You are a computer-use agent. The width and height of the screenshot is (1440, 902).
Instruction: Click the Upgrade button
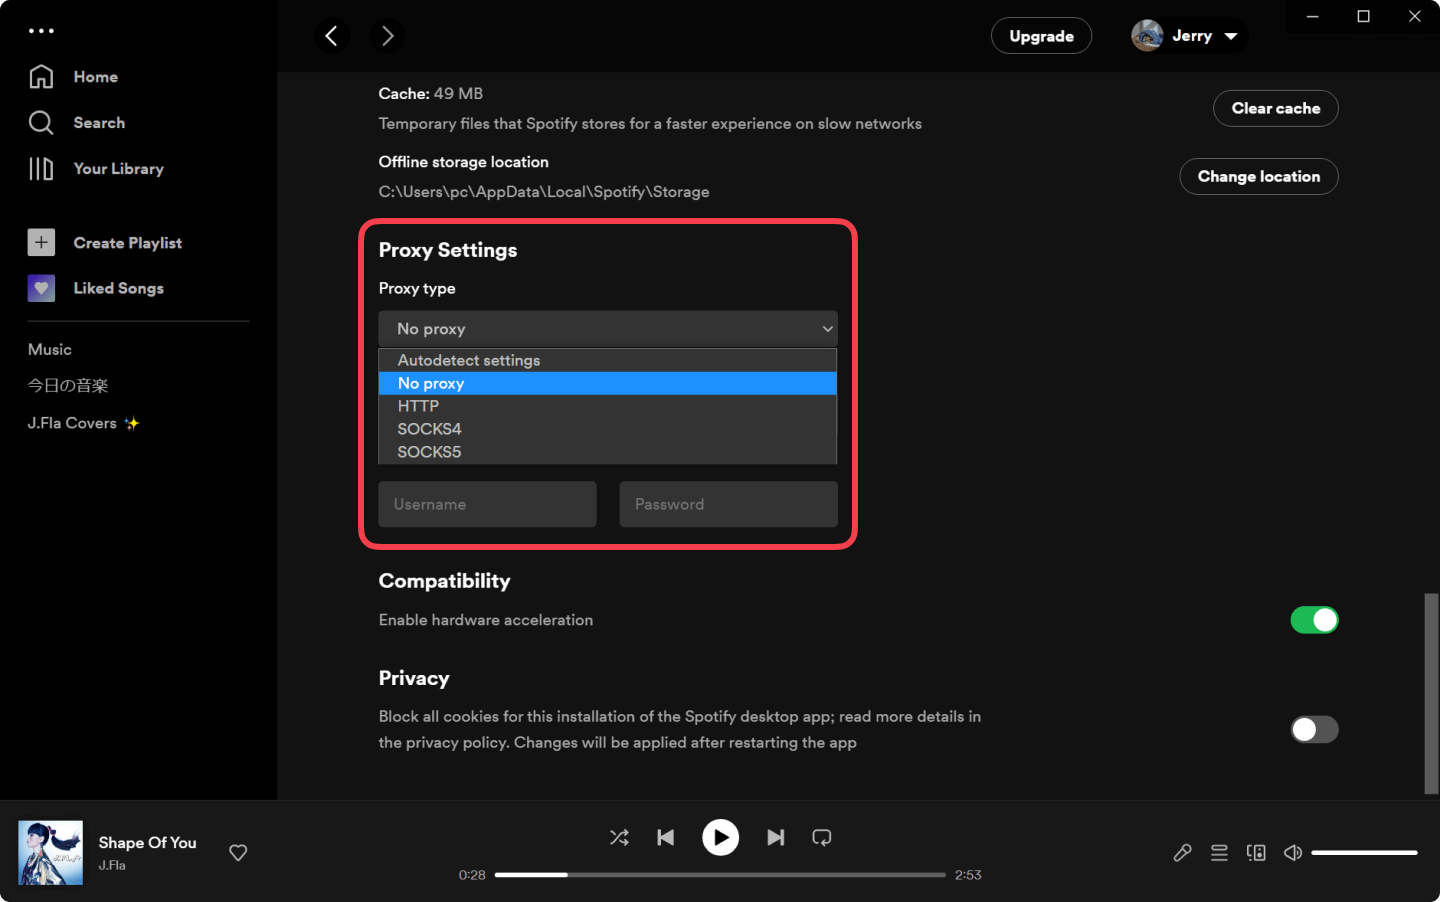[1041, 36]
